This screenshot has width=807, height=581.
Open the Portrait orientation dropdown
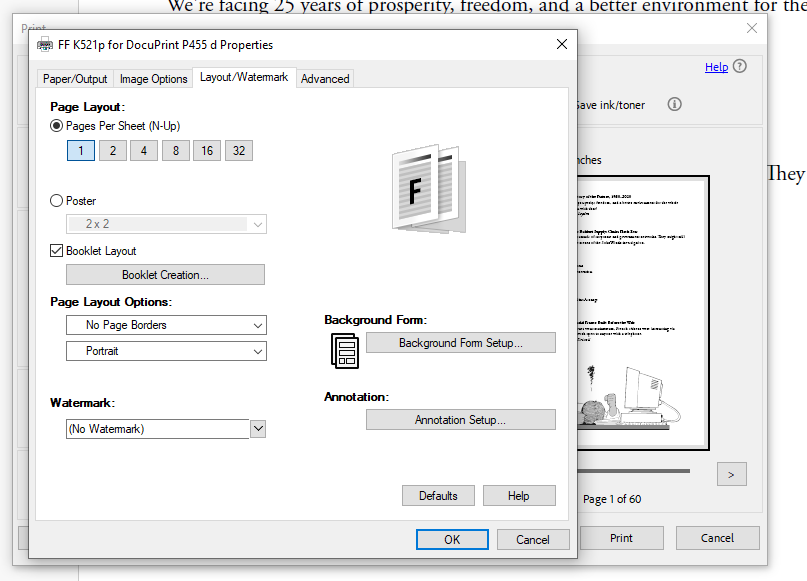pos(166,351)
